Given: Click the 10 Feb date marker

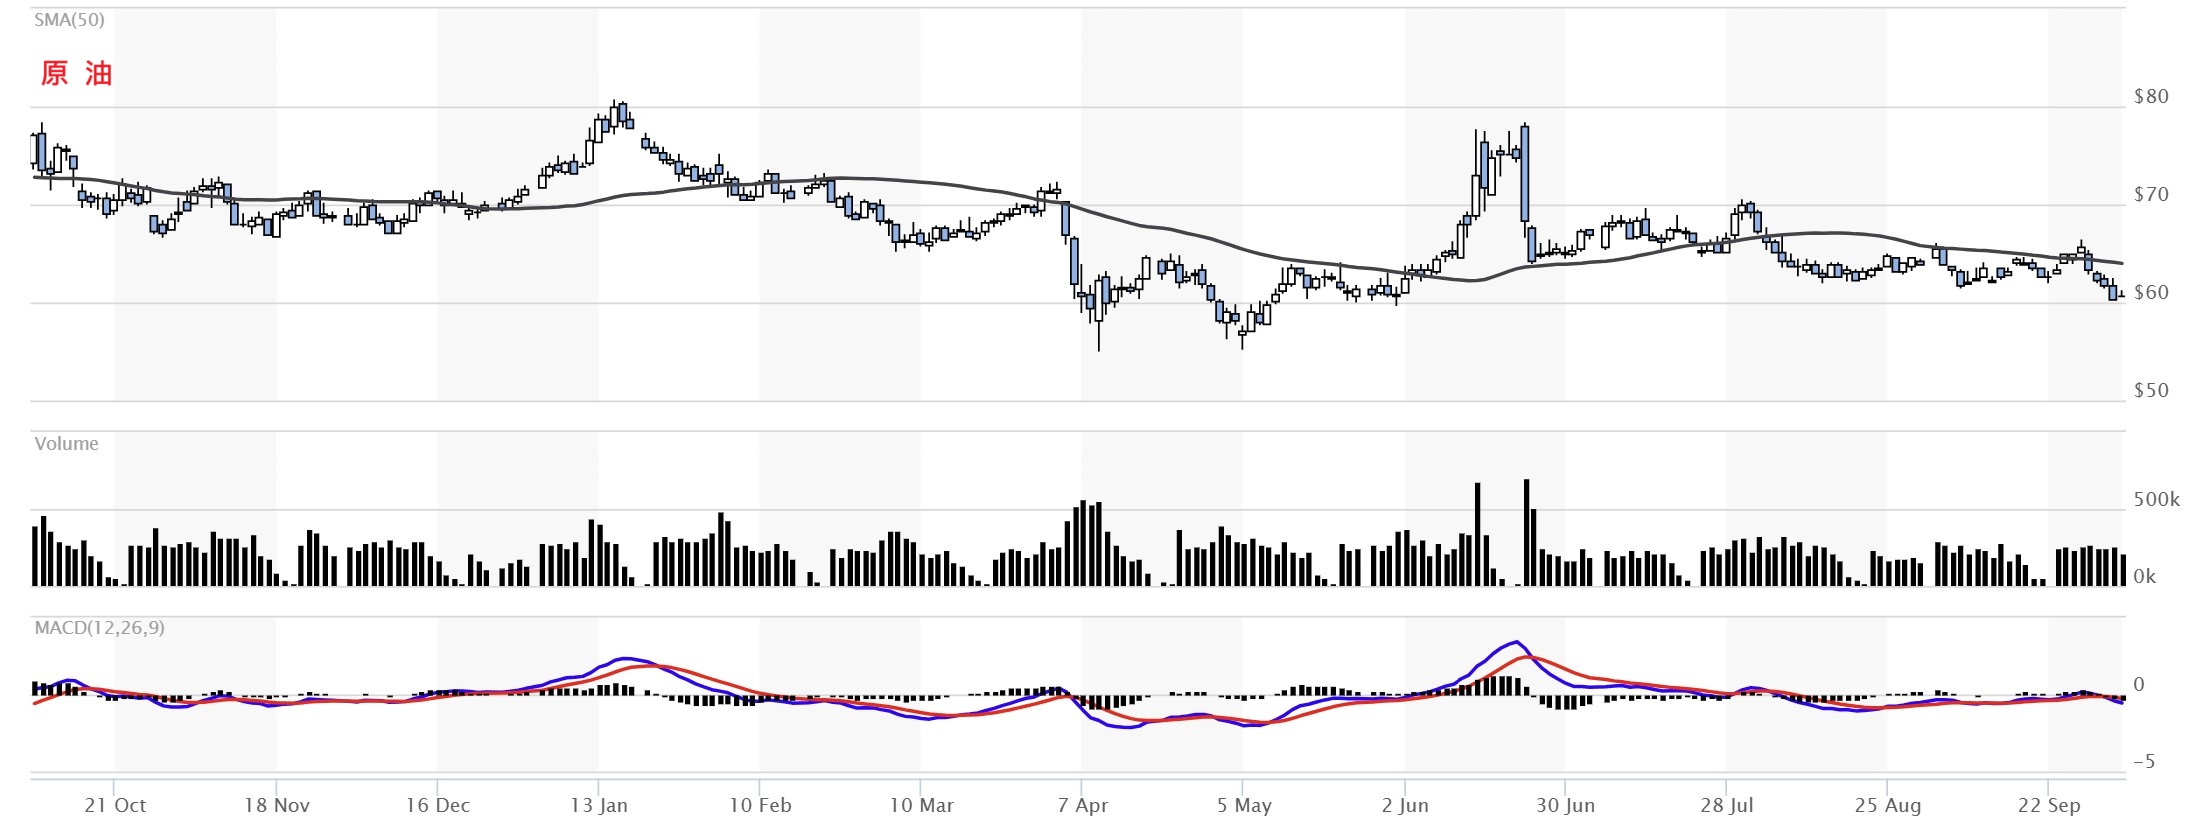Looking at the screenshot, I should pos(760,805).
